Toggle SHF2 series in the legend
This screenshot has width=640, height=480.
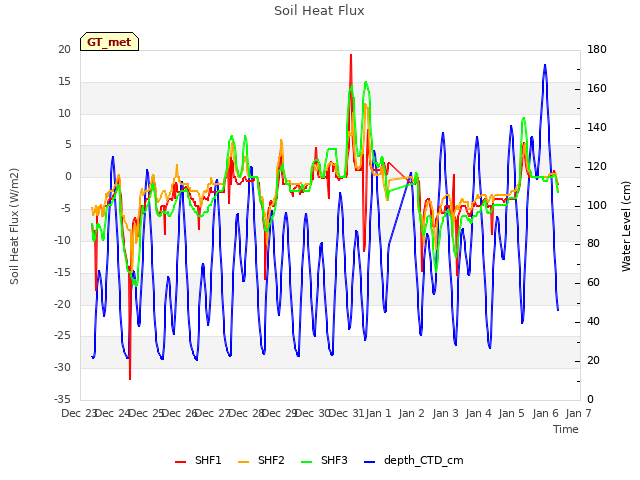point(261,460)
